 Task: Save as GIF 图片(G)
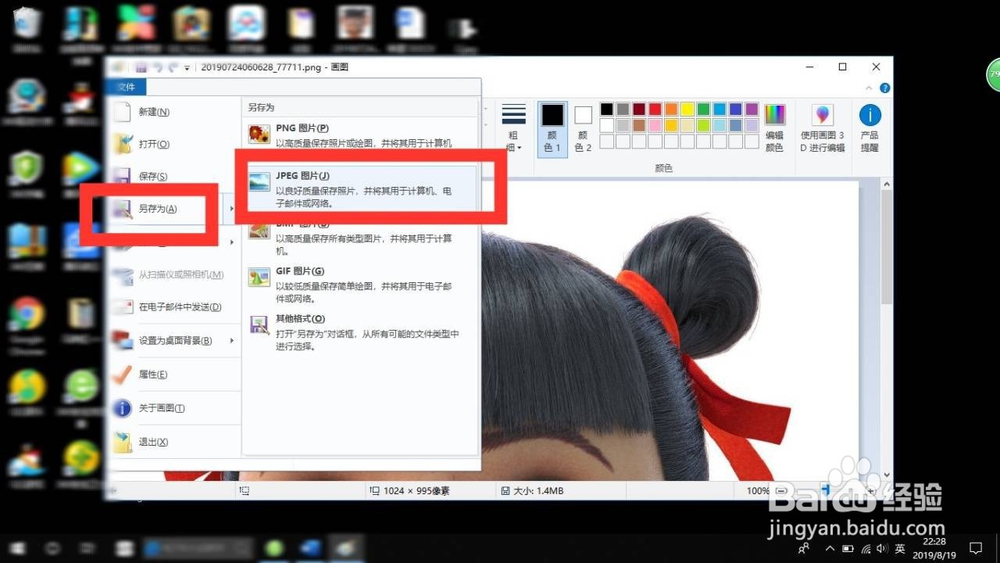click(361, 284)
